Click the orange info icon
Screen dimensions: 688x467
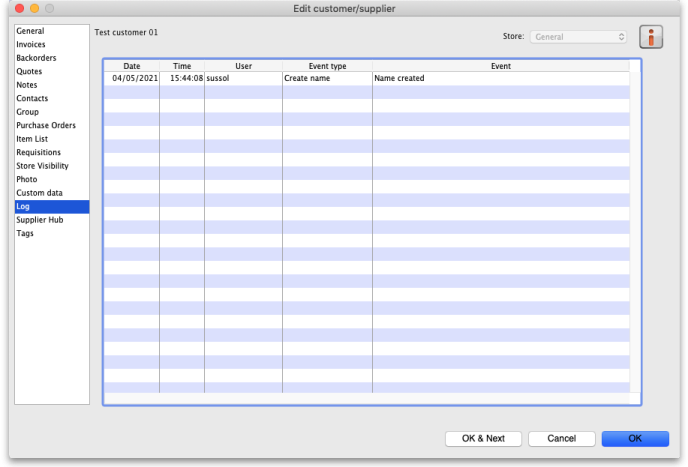651,37
